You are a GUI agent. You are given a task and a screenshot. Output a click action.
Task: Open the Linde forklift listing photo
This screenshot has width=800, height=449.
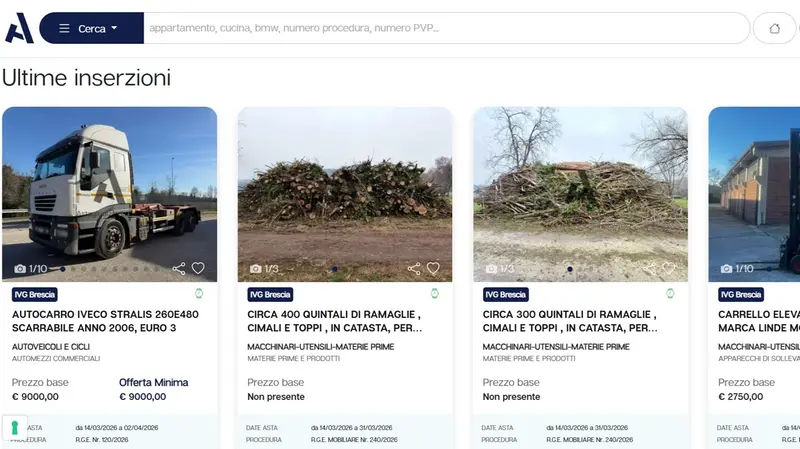(754, 194)
